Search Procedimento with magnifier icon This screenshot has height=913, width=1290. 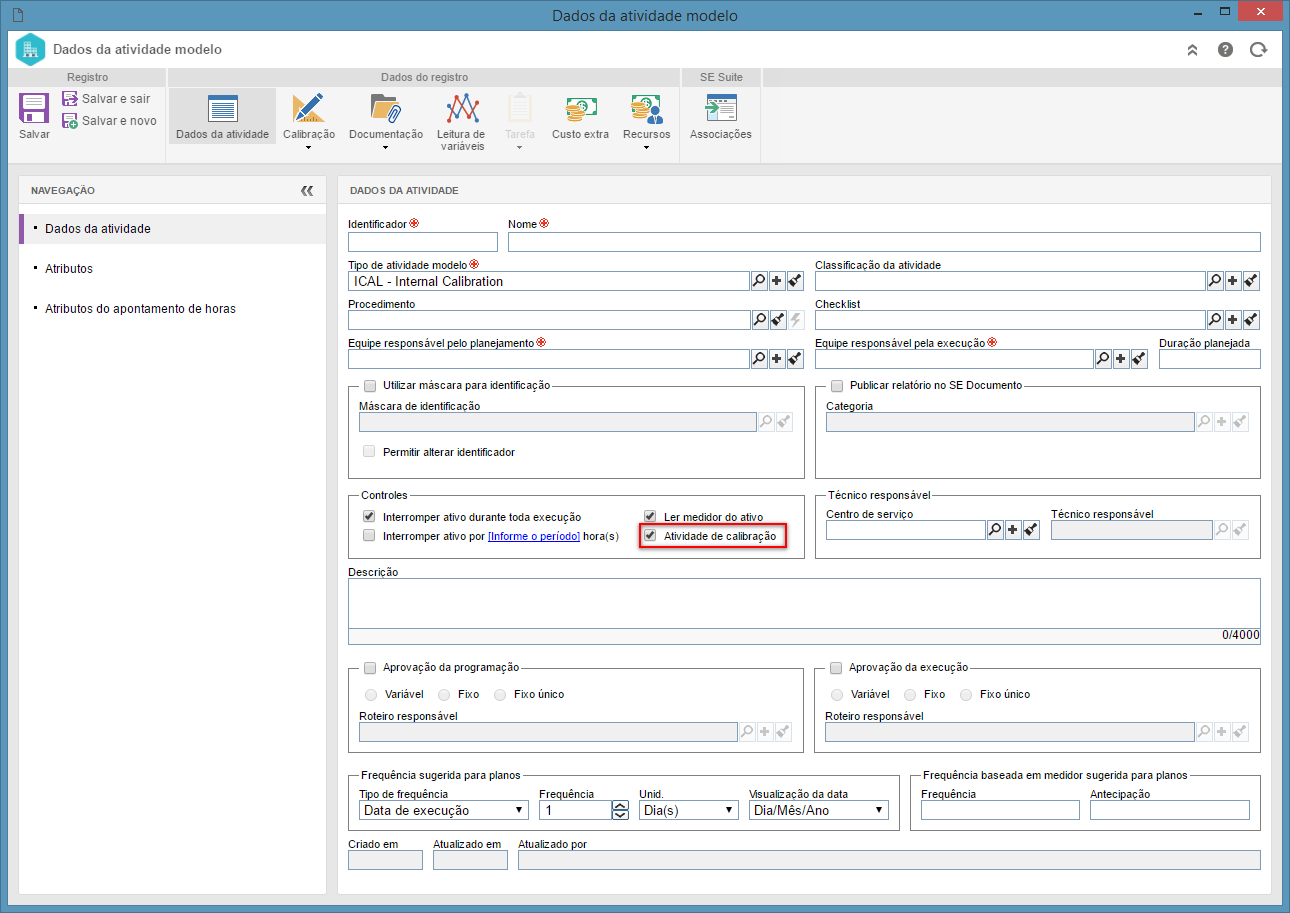pyautogui.click(x=760, y=320)
